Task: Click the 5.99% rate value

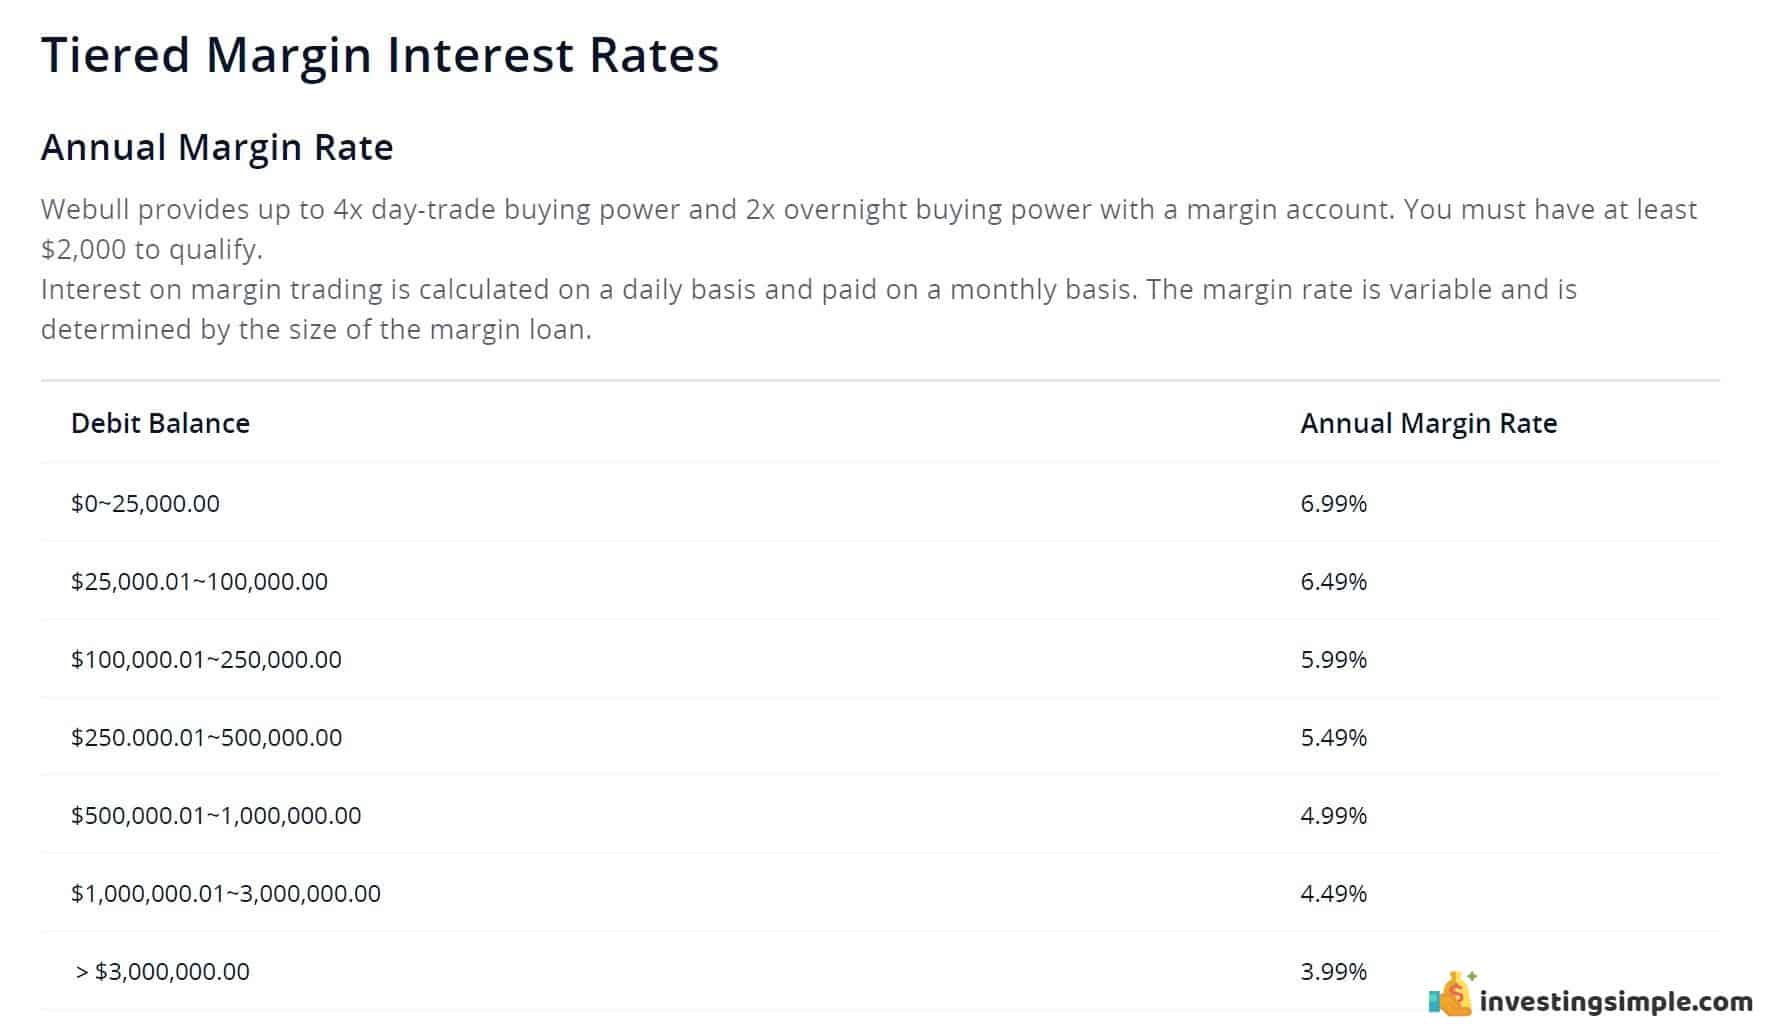Action: tap(1334, 659)
